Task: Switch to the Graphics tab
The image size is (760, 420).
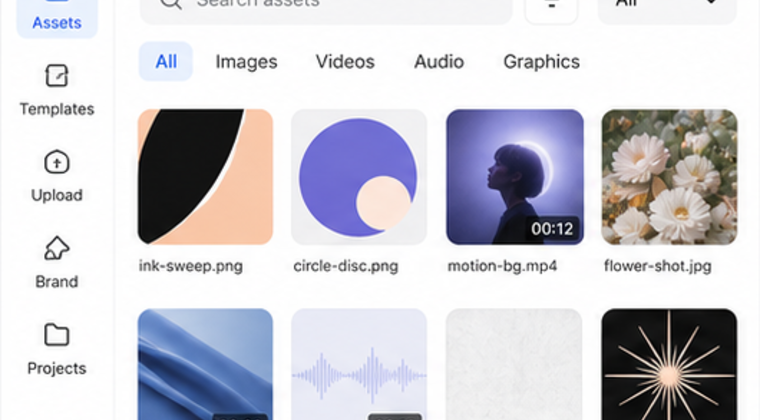Action: (541, 62)
